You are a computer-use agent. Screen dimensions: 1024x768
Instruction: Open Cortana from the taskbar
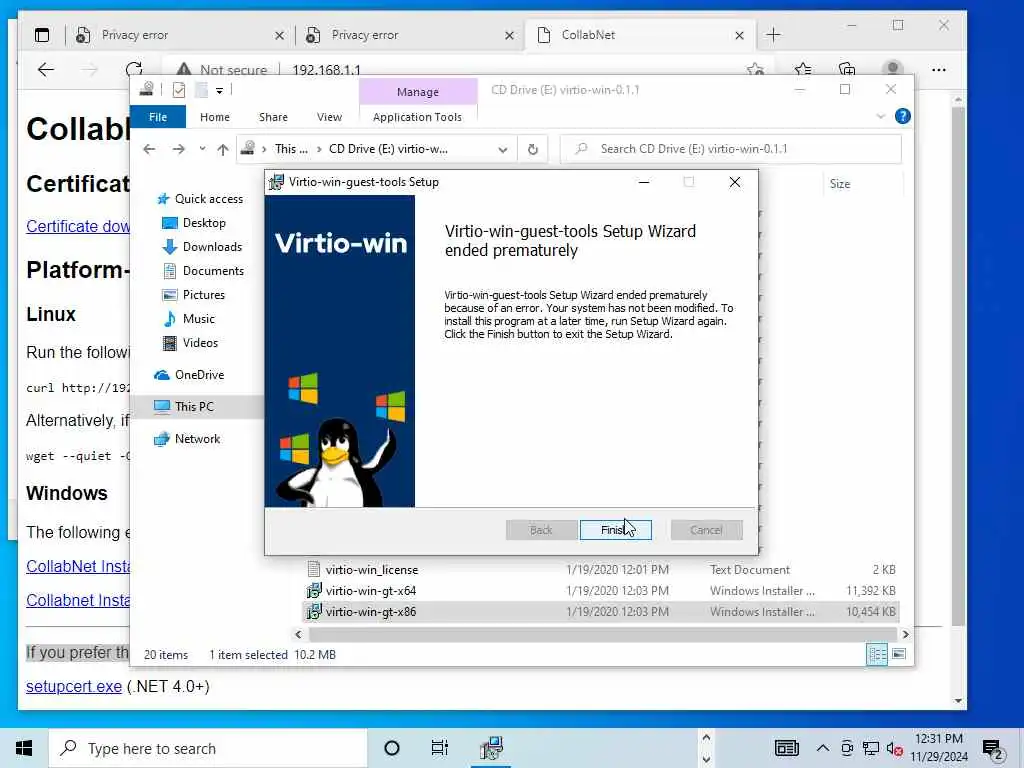392,748
